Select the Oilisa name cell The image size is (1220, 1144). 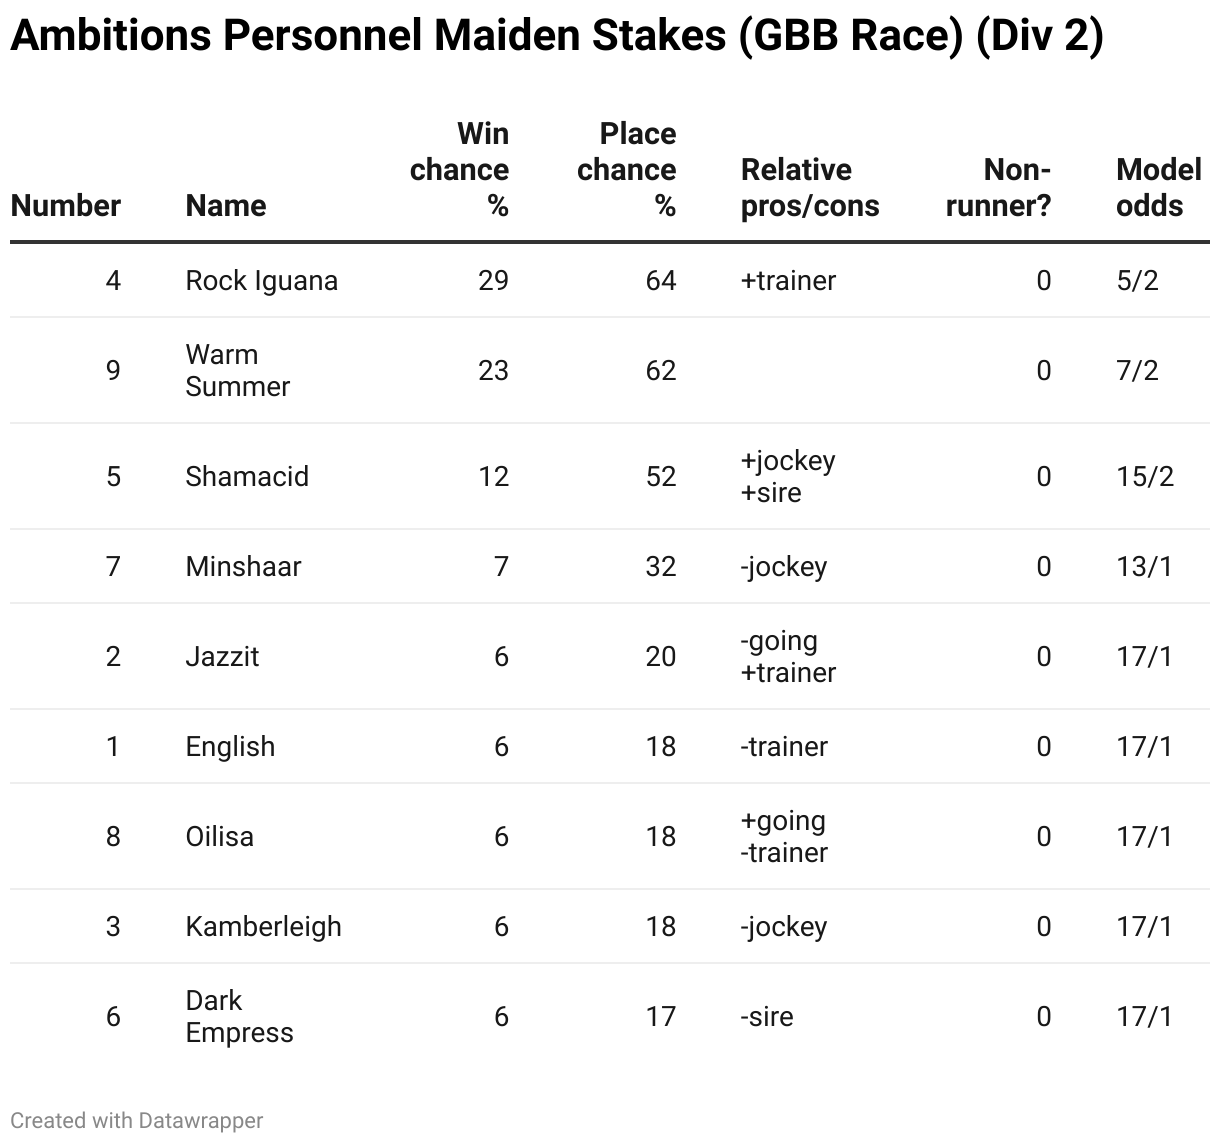click(x=220, y=837)
